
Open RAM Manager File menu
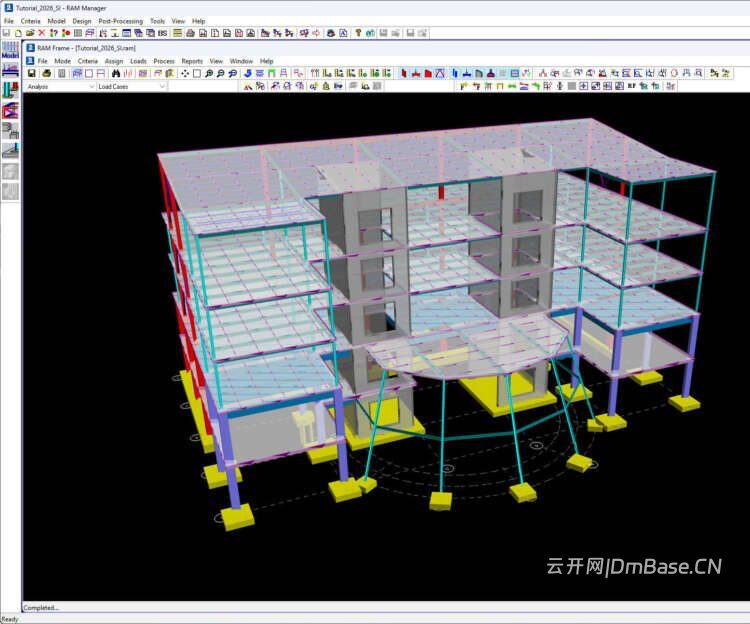(x=9, y=21)
